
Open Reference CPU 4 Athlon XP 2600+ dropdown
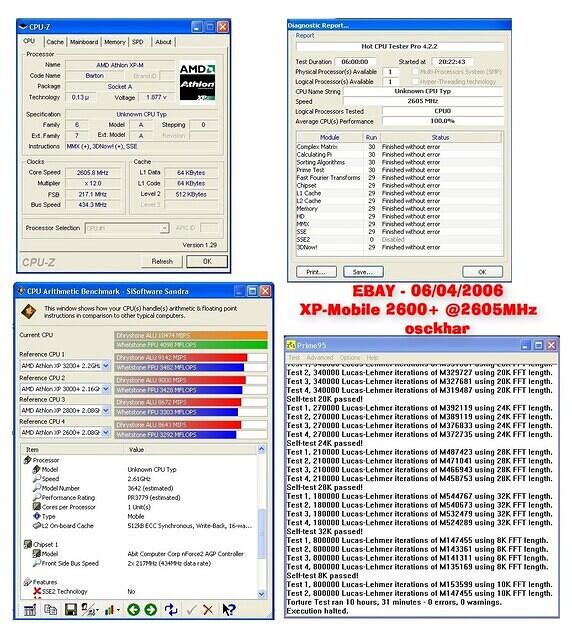click(x=106, y=432)
